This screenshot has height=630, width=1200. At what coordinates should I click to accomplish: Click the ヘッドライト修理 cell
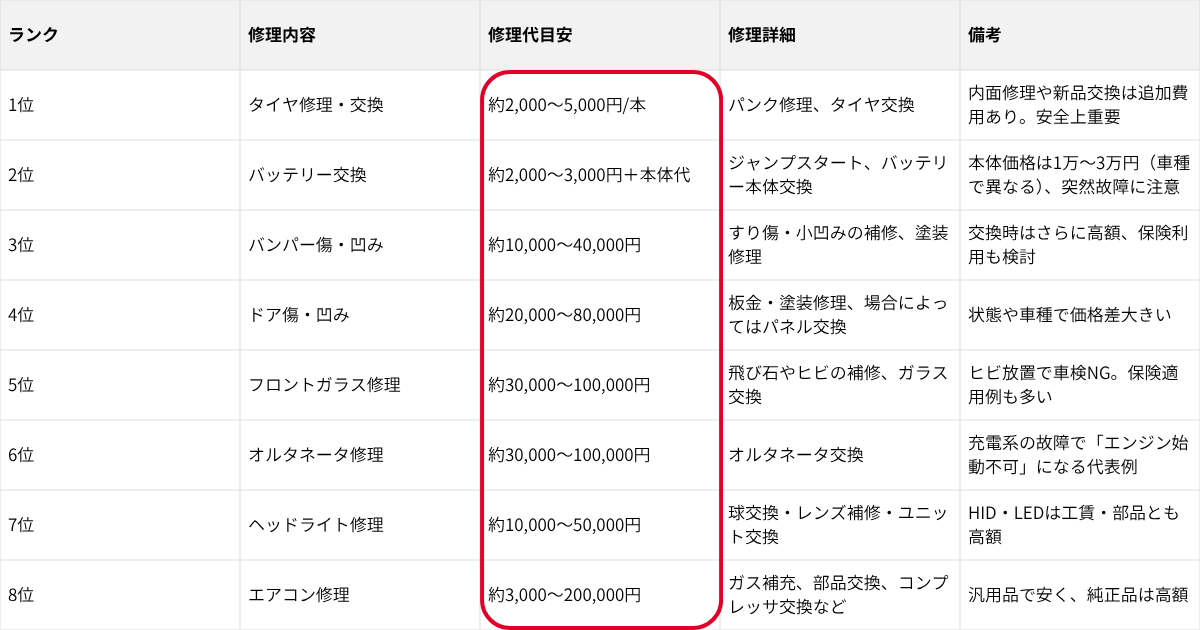pos(316,525)
